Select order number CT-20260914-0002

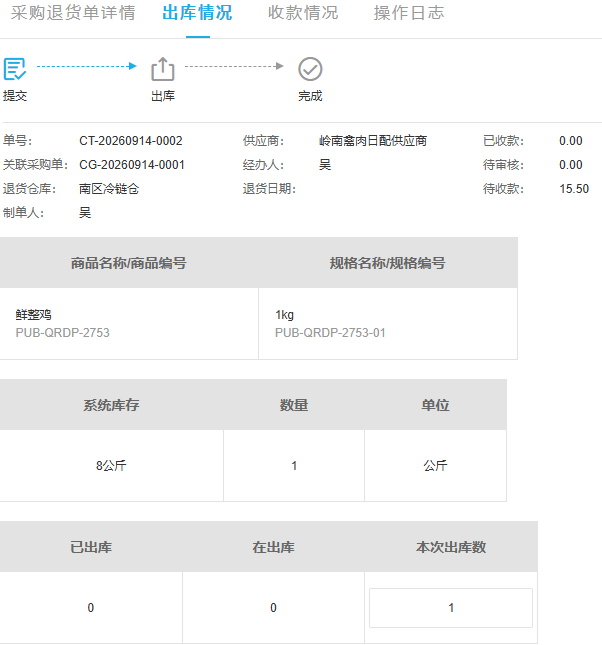(x=131, y=141)
